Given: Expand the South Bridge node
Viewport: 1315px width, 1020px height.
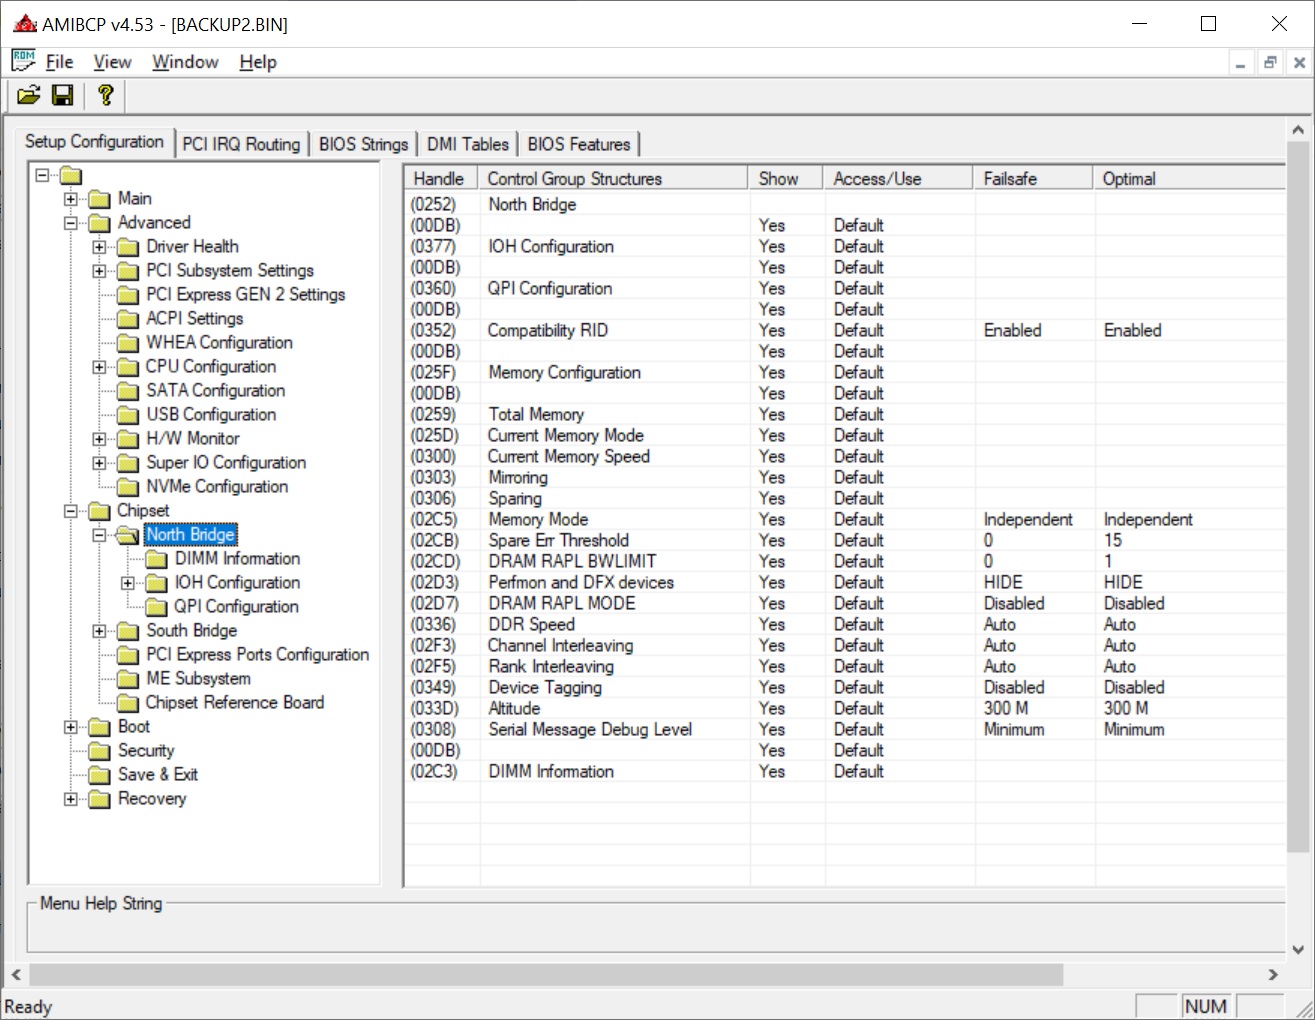Looking at the screenshot, I should (x=99, y=631).
